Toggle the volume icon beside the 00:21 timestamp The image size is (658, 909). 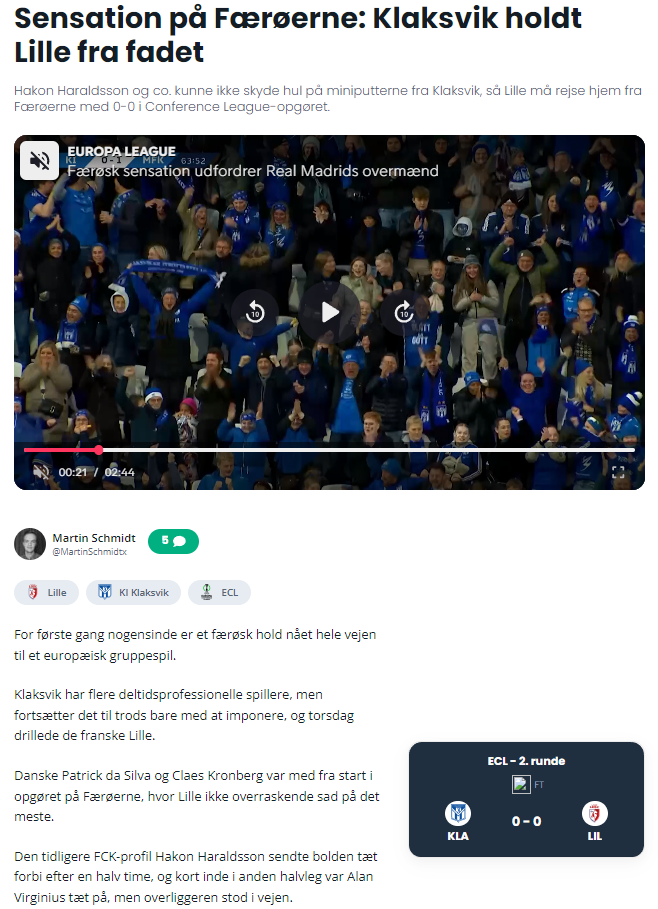coord(41,471)
